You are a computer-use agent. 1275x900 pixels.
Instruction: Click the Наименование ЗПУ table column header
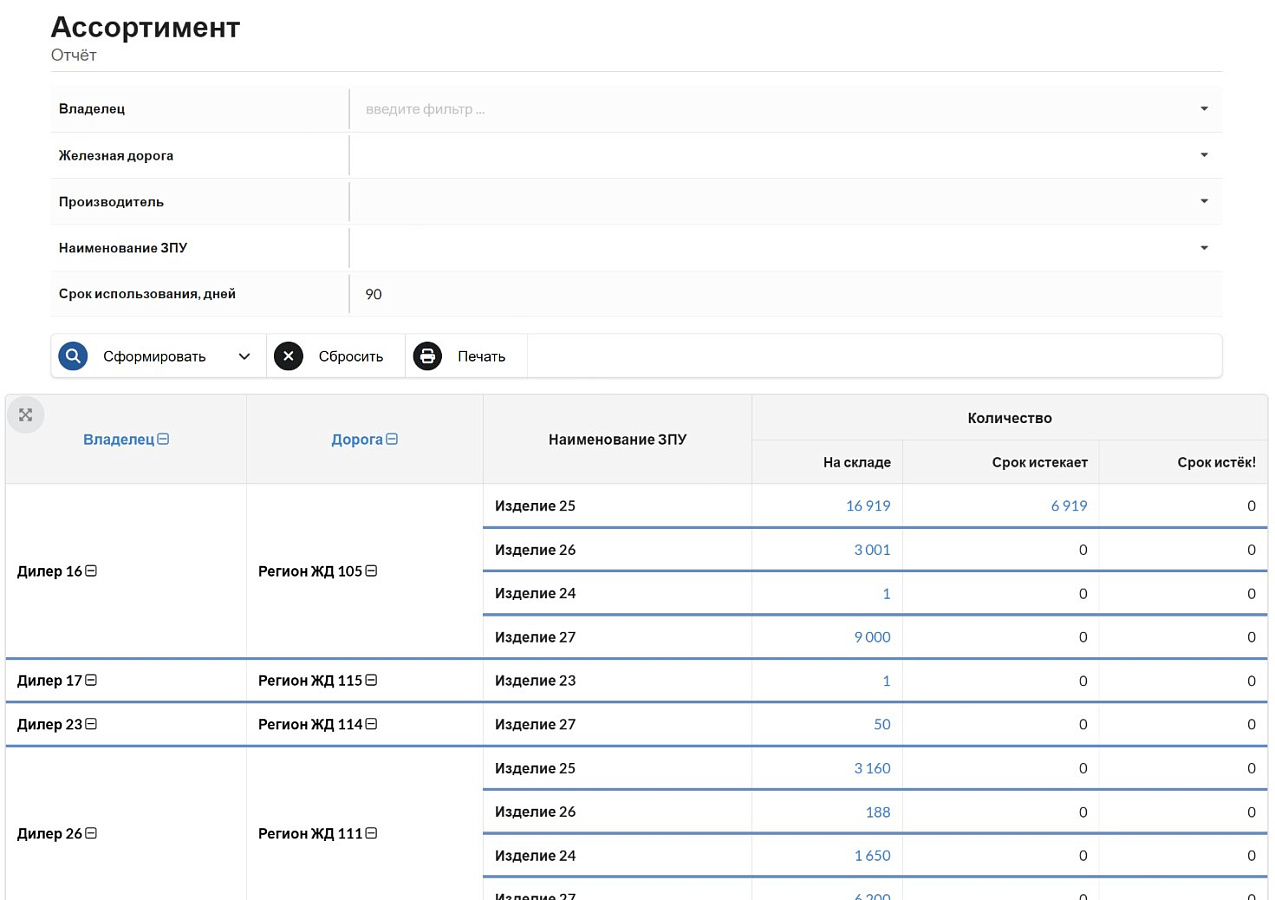coord(617,439)
